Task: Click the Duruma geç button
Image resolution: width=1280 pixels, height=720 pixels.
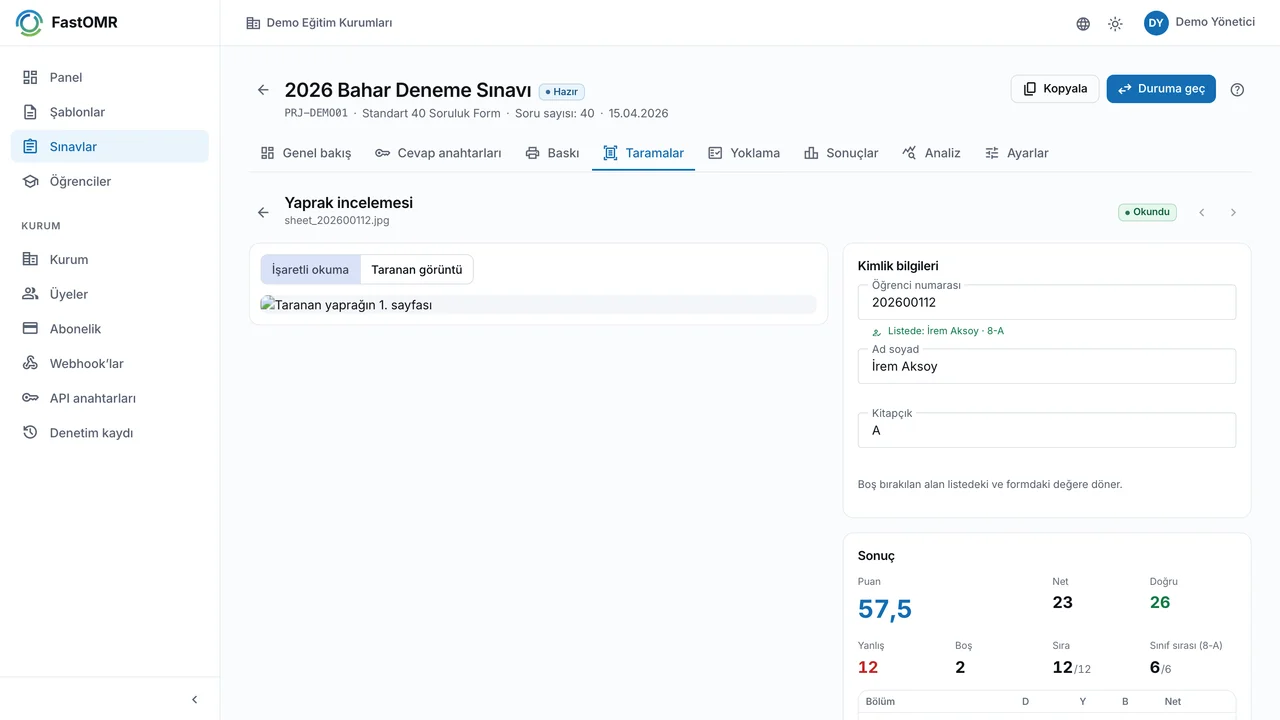Action: [x=1161, y=89]
